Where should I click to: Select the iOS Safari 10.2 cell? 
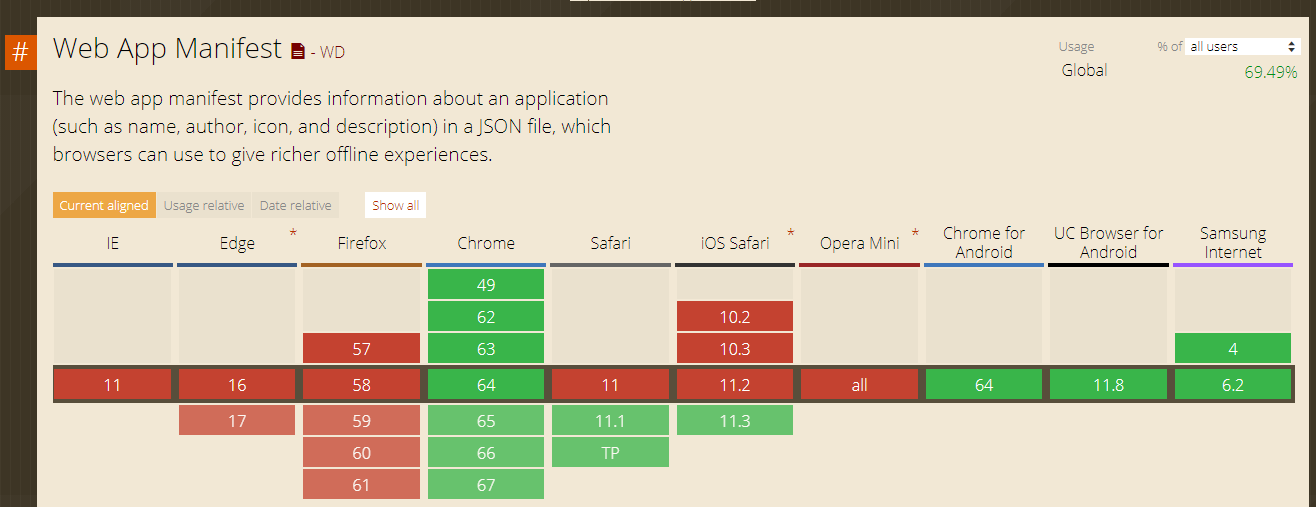(x=735, y=317)
